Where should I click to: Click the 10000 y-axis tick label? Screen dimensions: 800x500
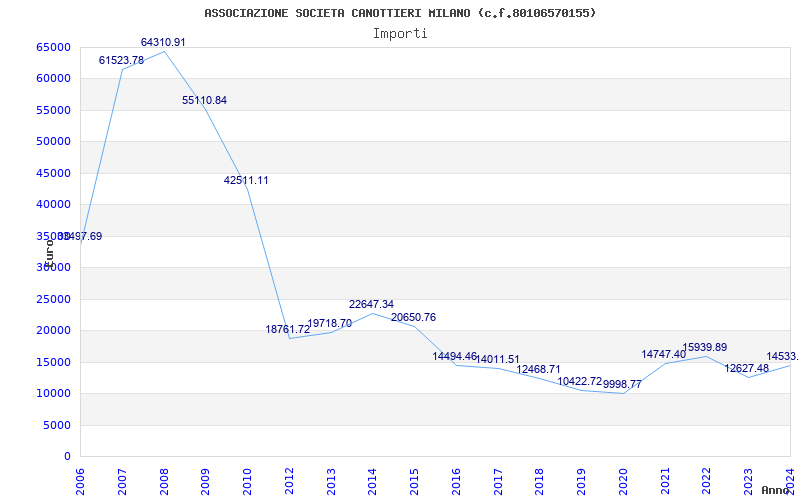click(54, 393)
